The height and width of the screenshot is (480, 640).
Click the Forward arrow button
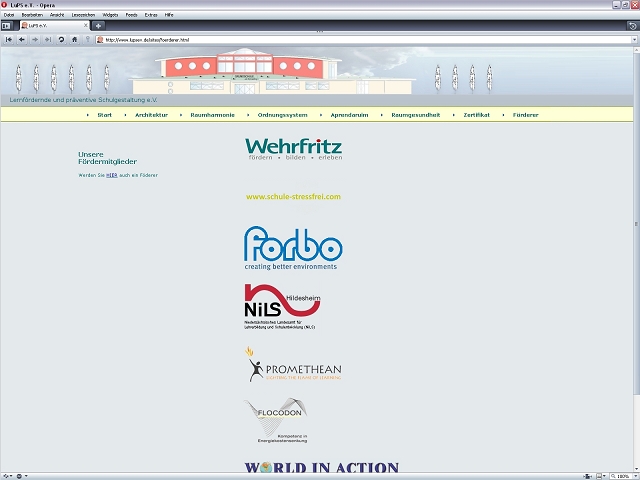pyautogui.click(x=35, y=40)
